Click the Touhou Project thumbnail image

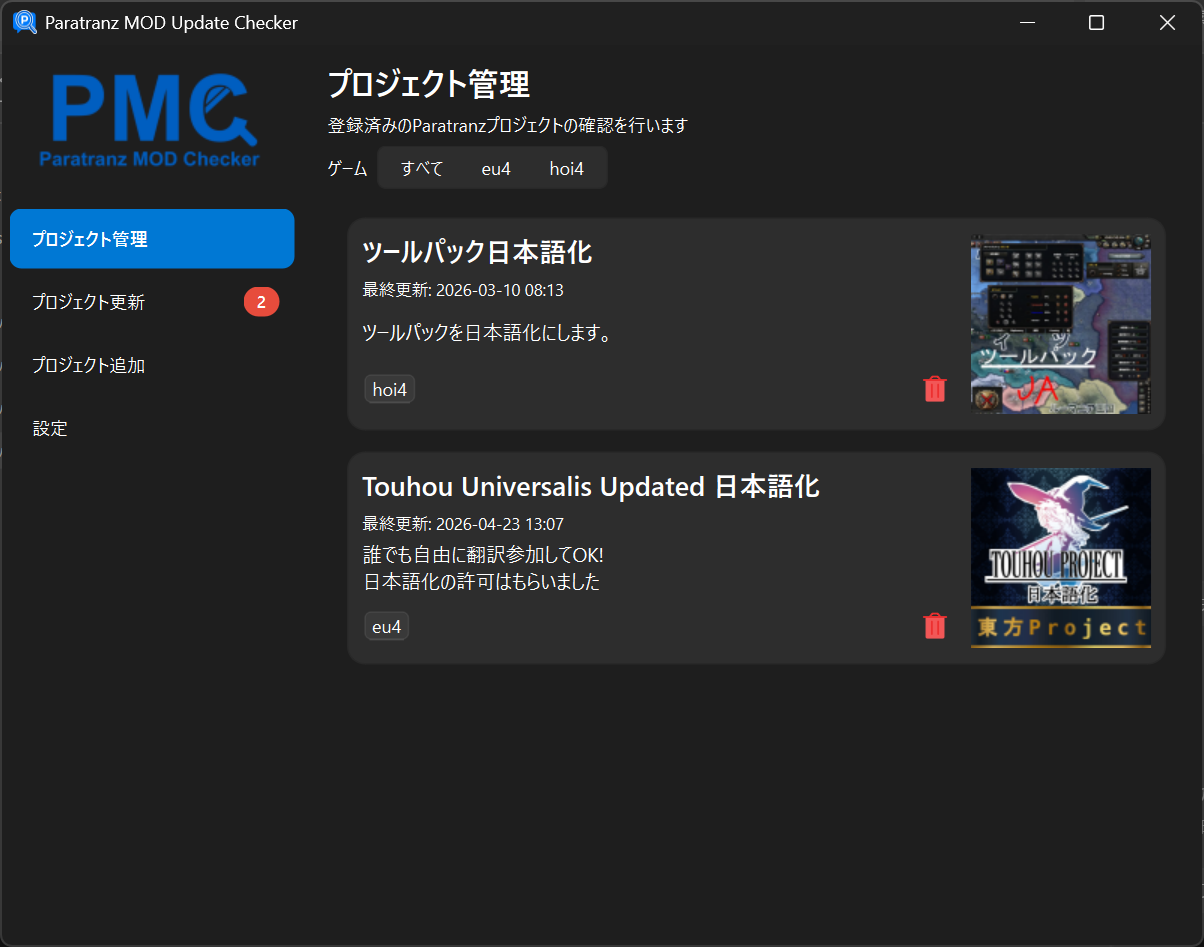pyautogui.click(x=1061, y=558)
